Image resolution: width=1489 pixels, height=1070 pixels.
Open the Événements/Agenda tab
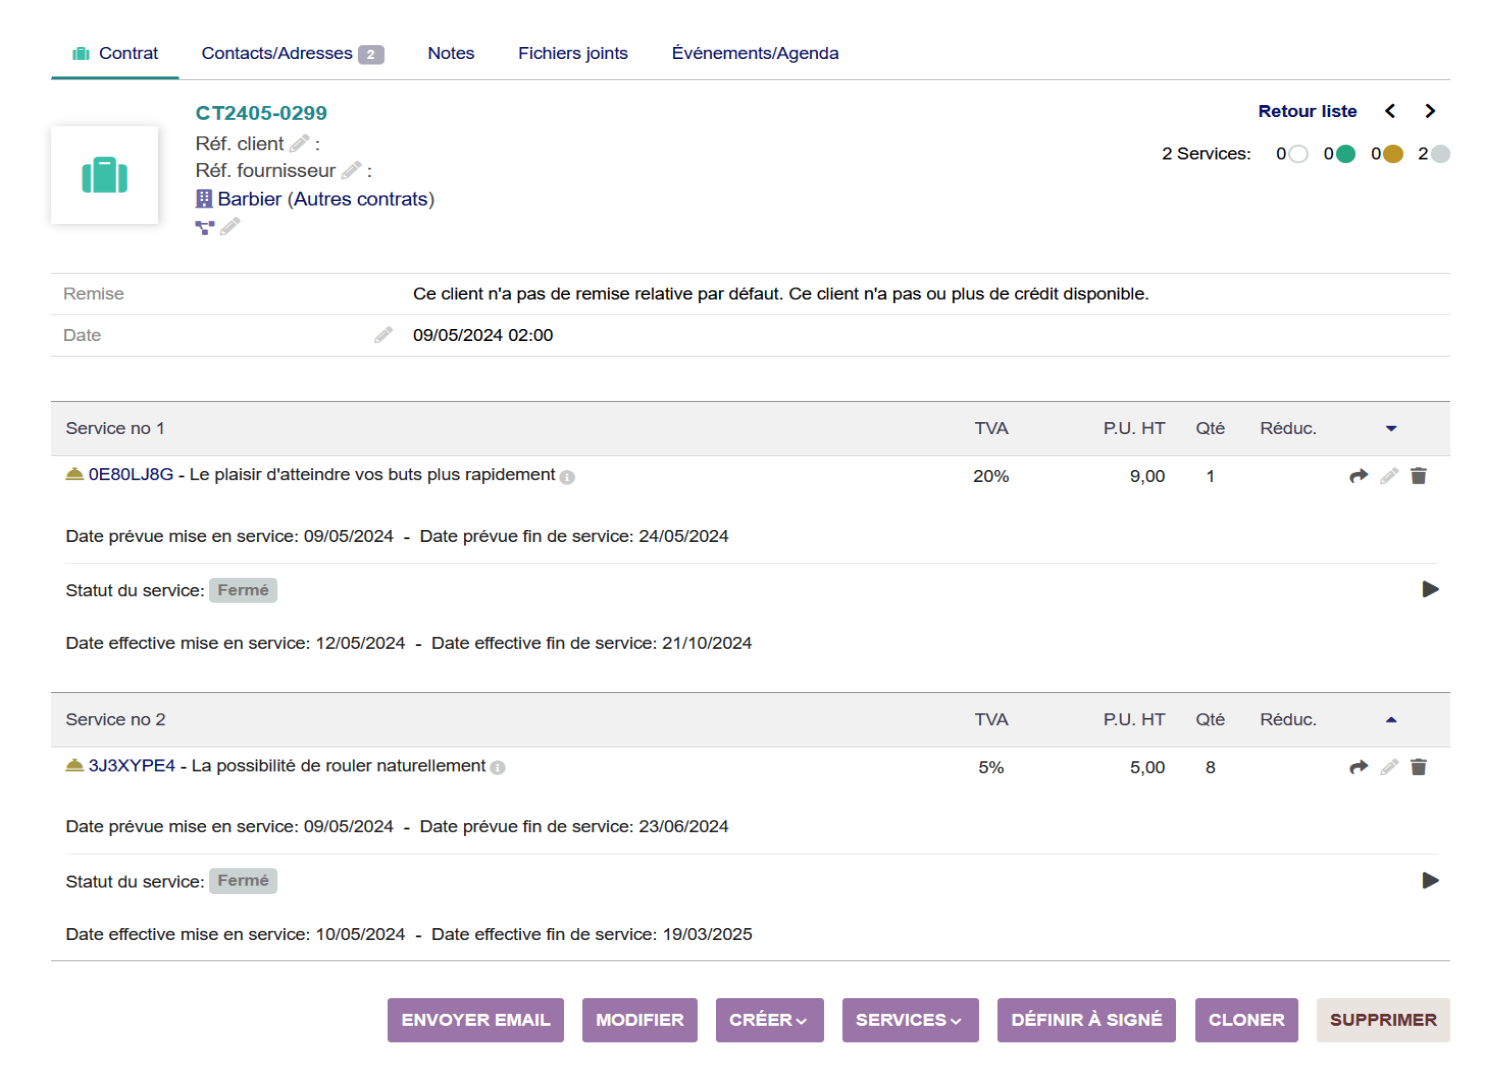click(x=755, y=53)
